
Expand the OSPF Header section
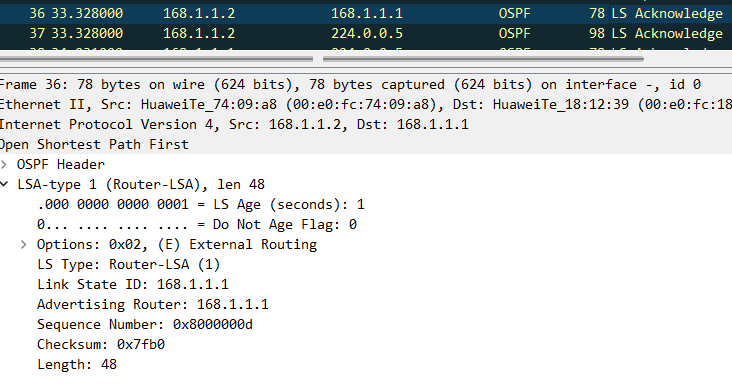(4, 164)
